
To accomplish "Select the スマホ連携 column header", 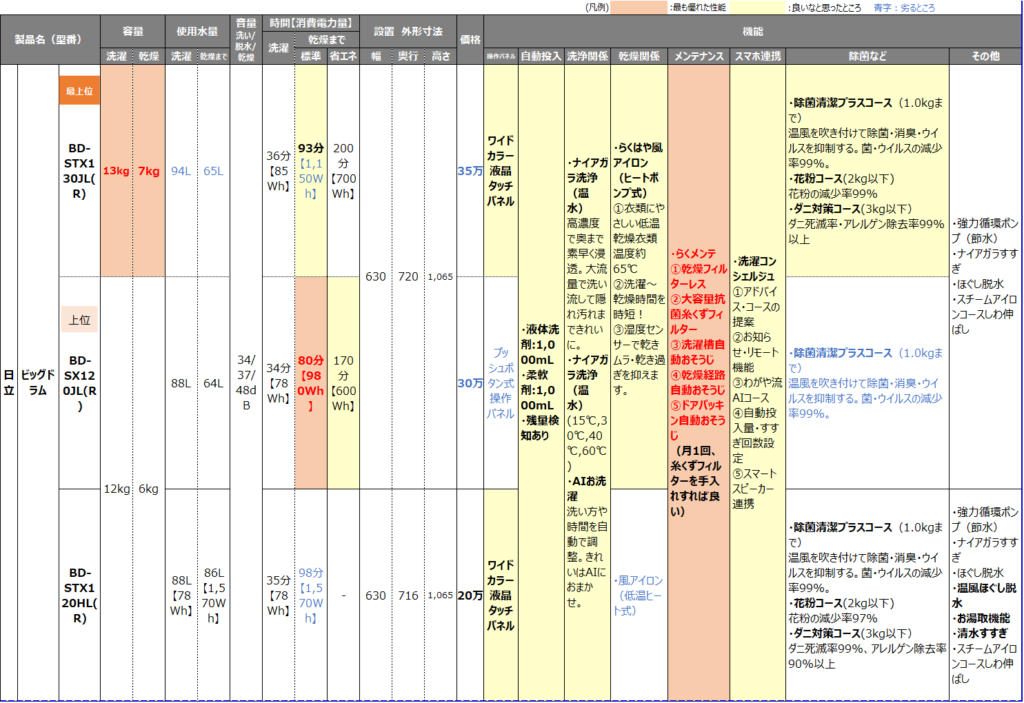I will tap(757, 56).
